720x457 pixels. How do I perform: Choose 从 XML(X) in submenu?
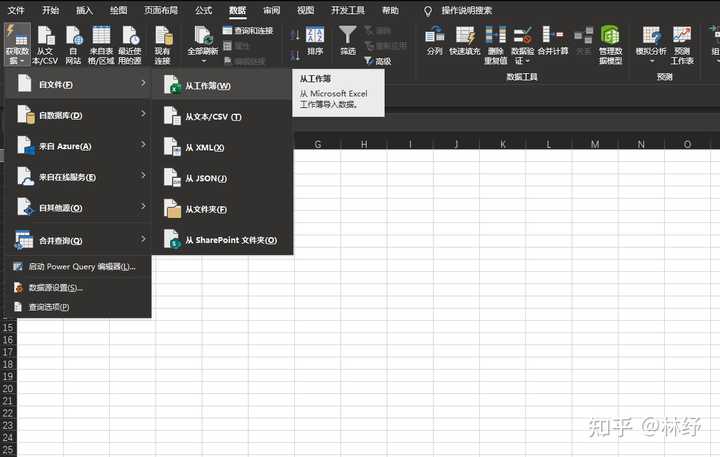222,147
